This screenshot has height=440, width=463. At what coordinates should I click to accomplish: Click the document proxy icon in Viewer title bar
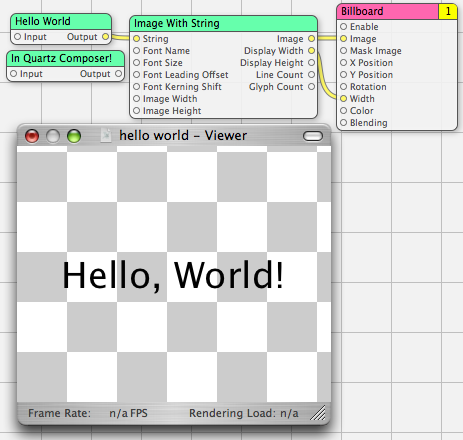[106, 136]
